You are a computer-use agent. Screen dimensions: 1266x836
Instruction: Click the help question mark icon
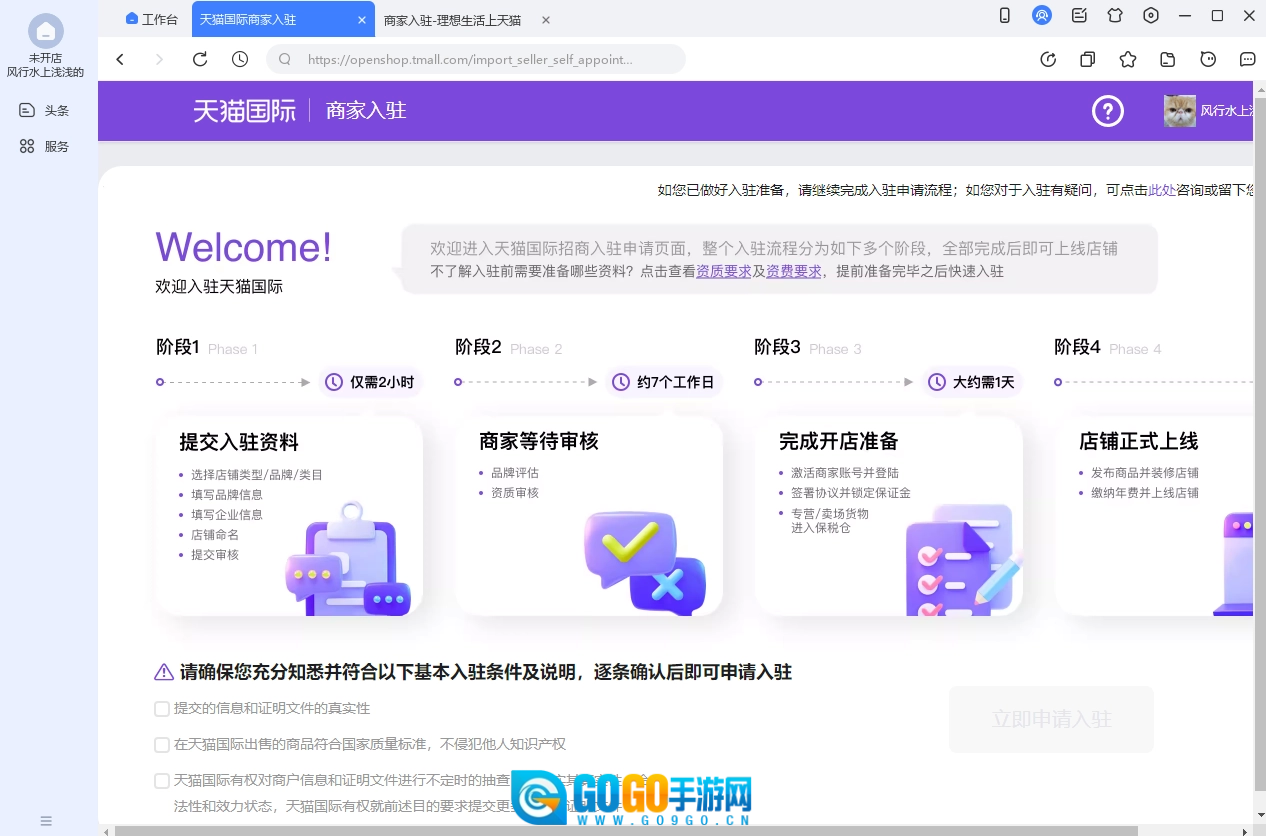coord(1107,111)
